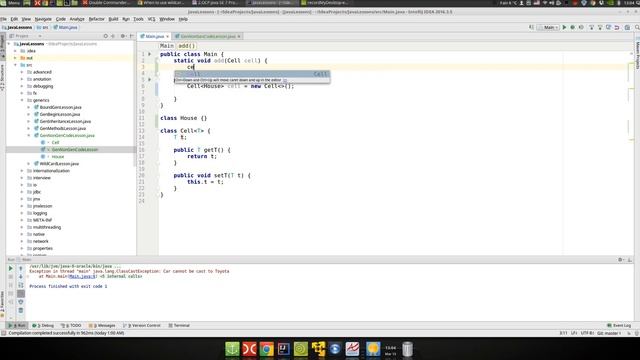The image size is (640, 360).
Task: Click the UTF-8 encoding selector in the status bar
Action: tap(587, 333)
